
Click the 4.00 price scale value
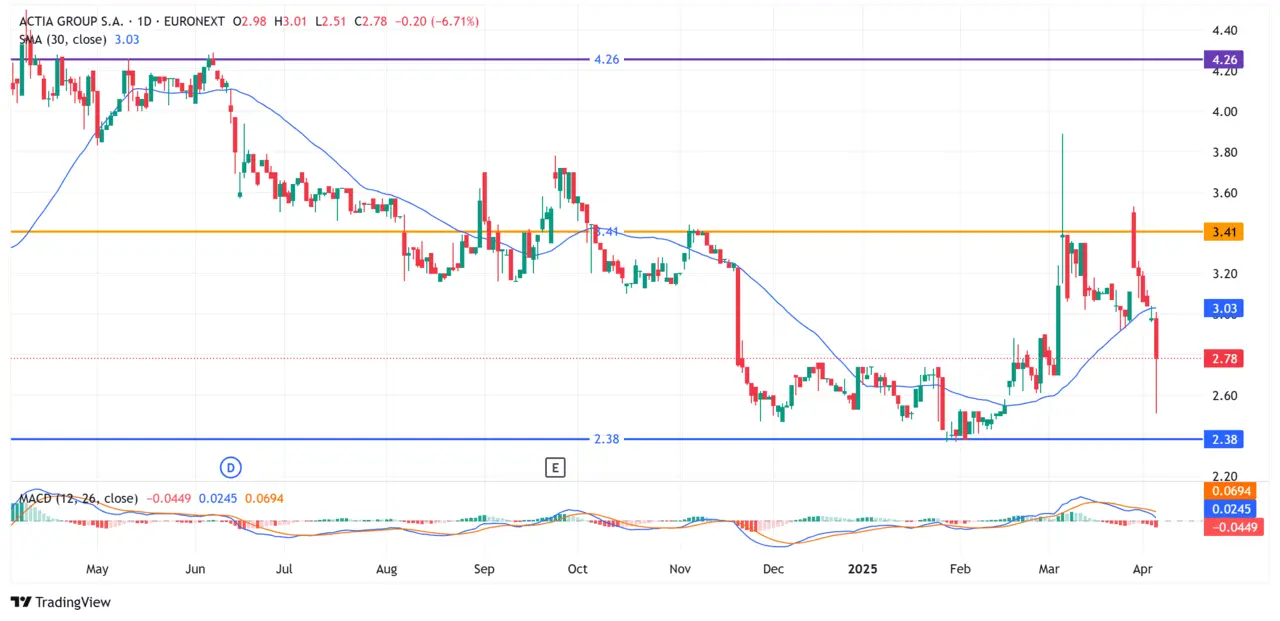pyautogui.click(x=1225, y=112)
